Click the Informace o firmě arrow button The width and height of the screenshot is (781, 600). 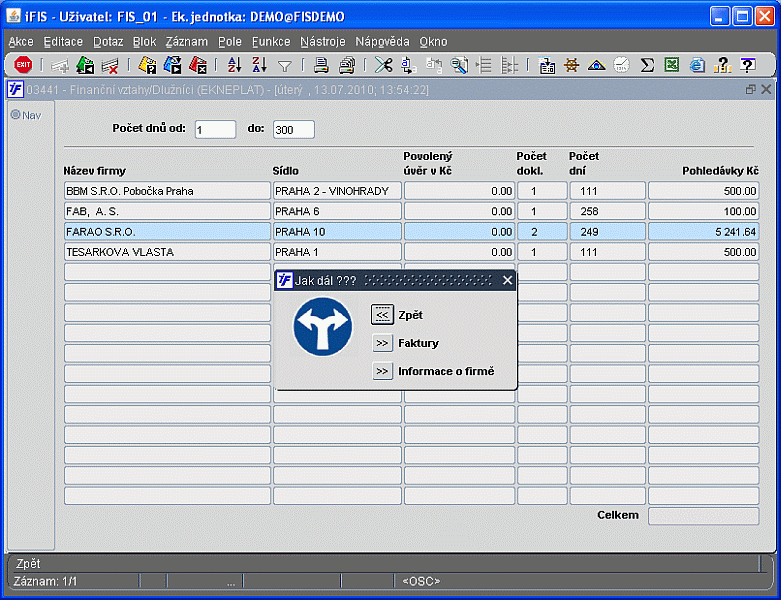click(x=382, y=371)
